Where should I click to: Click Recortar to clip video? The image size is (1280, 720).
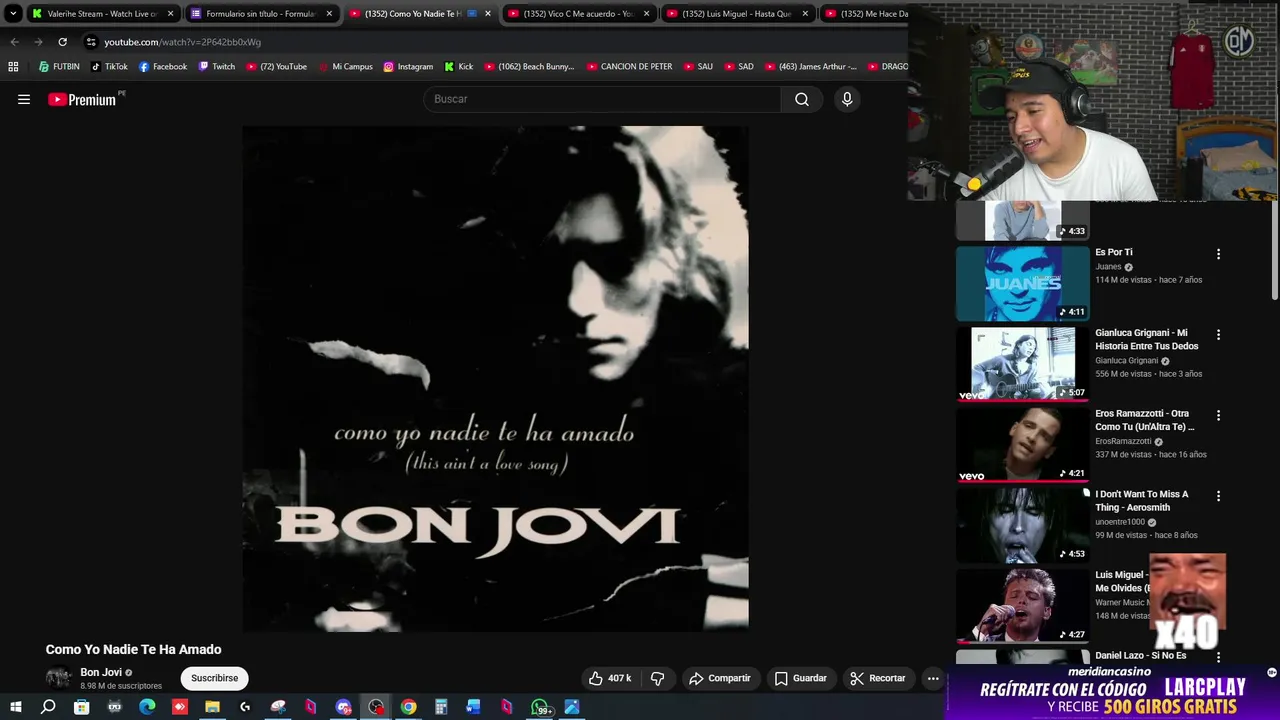pyautogui.click(x=878, y=678)
